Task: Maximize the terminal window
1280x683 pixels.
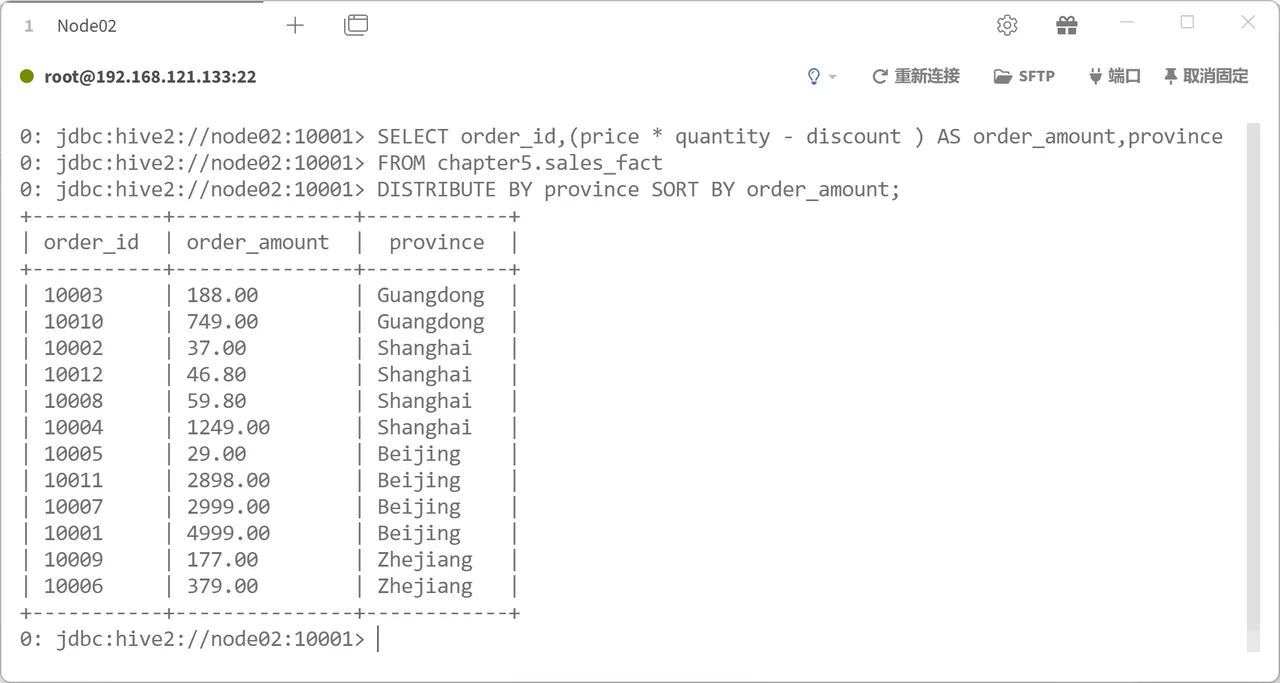Action: [1188, 22]
